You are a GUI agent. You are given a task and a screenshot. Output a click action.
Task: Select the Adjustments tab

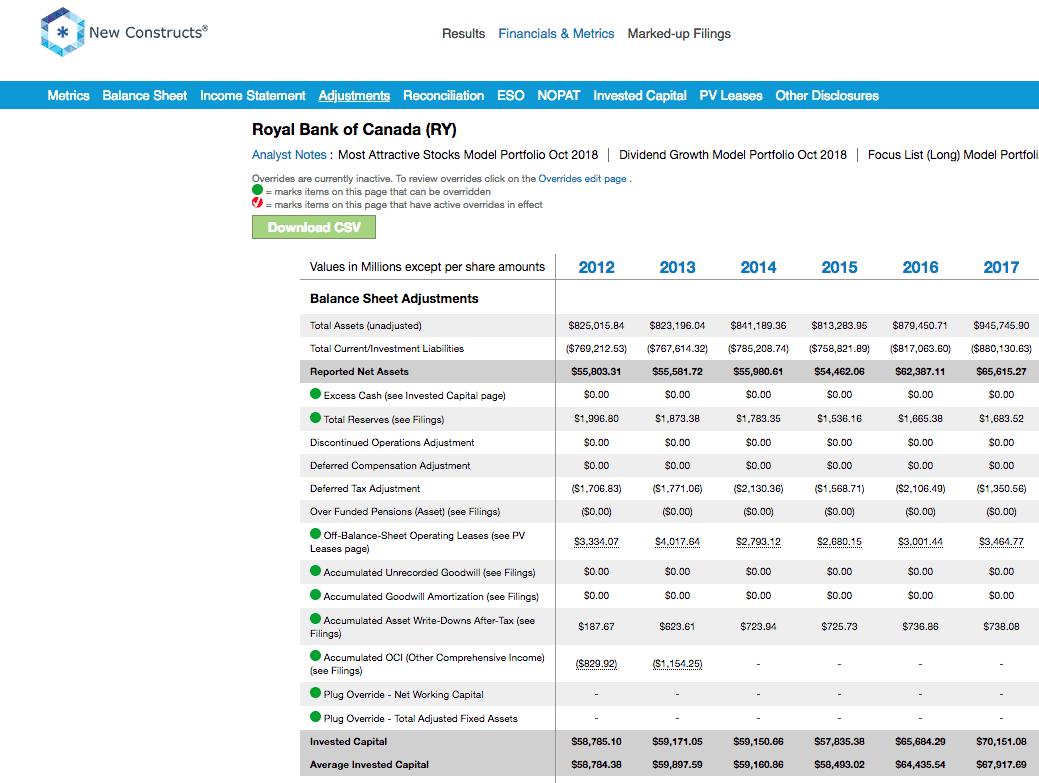pos(354,95)
